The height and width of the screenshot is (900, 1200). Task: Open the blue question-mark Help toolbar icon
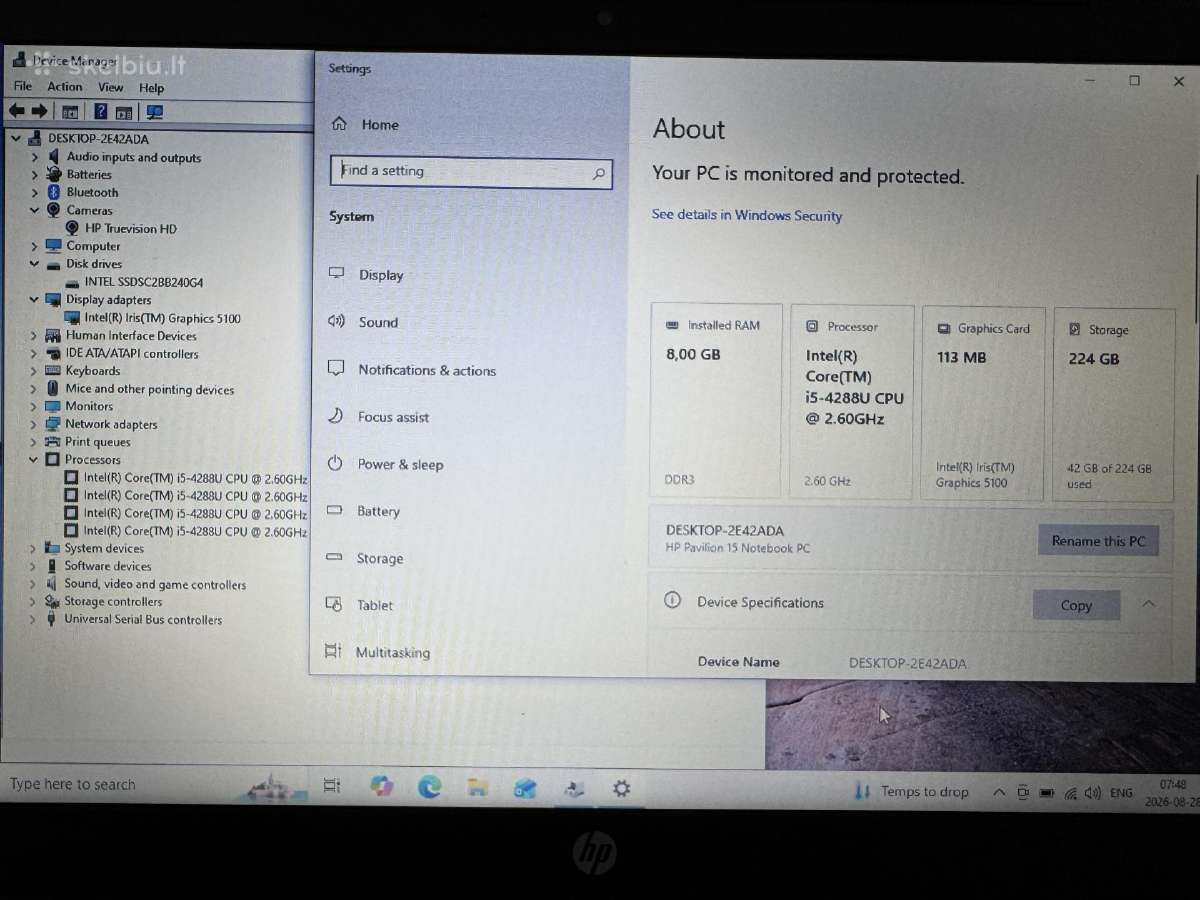coord(101,112)
